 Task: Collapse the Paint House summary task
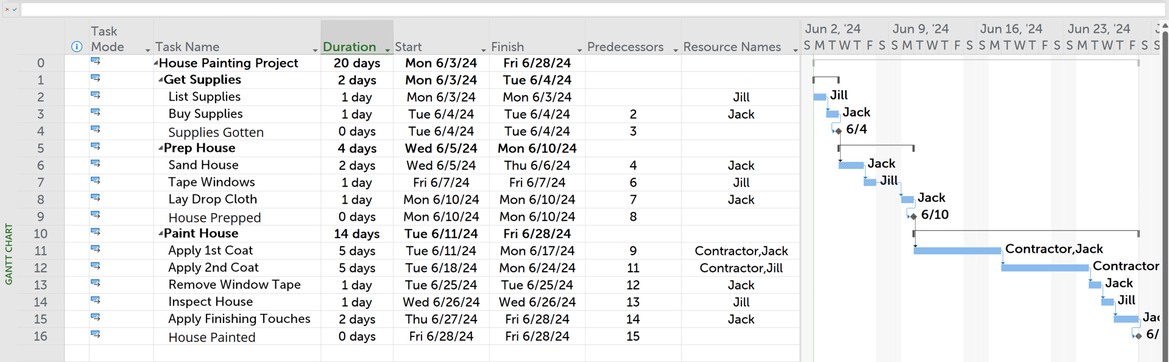click(x=160, y=234)
